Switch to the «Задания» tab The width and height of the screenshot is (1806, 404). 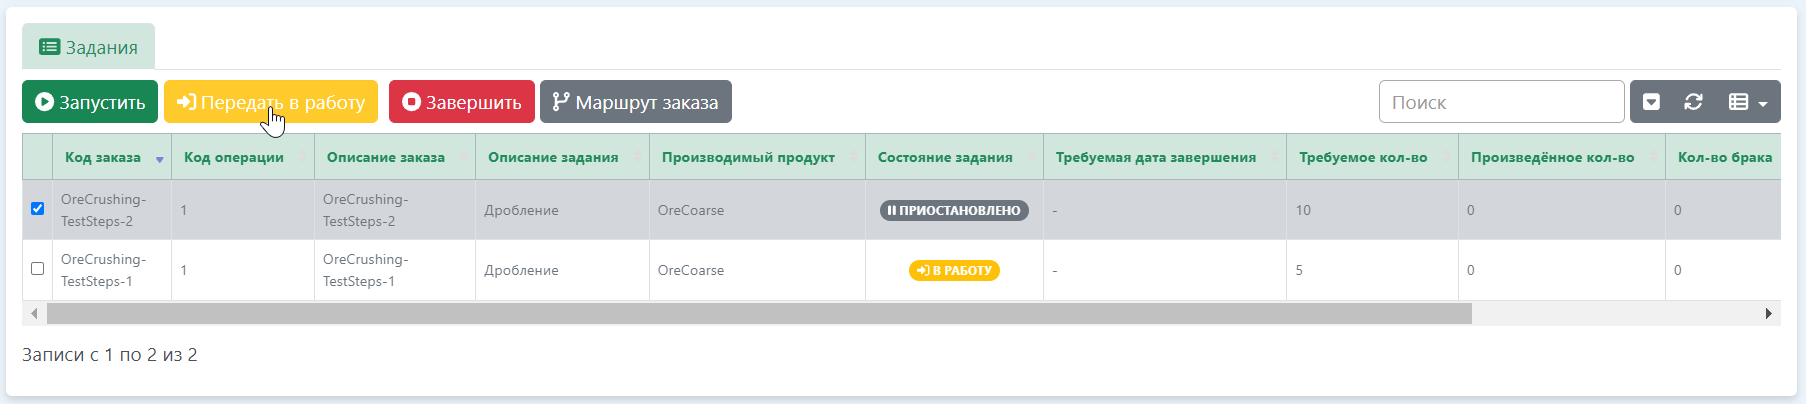click(x=89, y=47)
